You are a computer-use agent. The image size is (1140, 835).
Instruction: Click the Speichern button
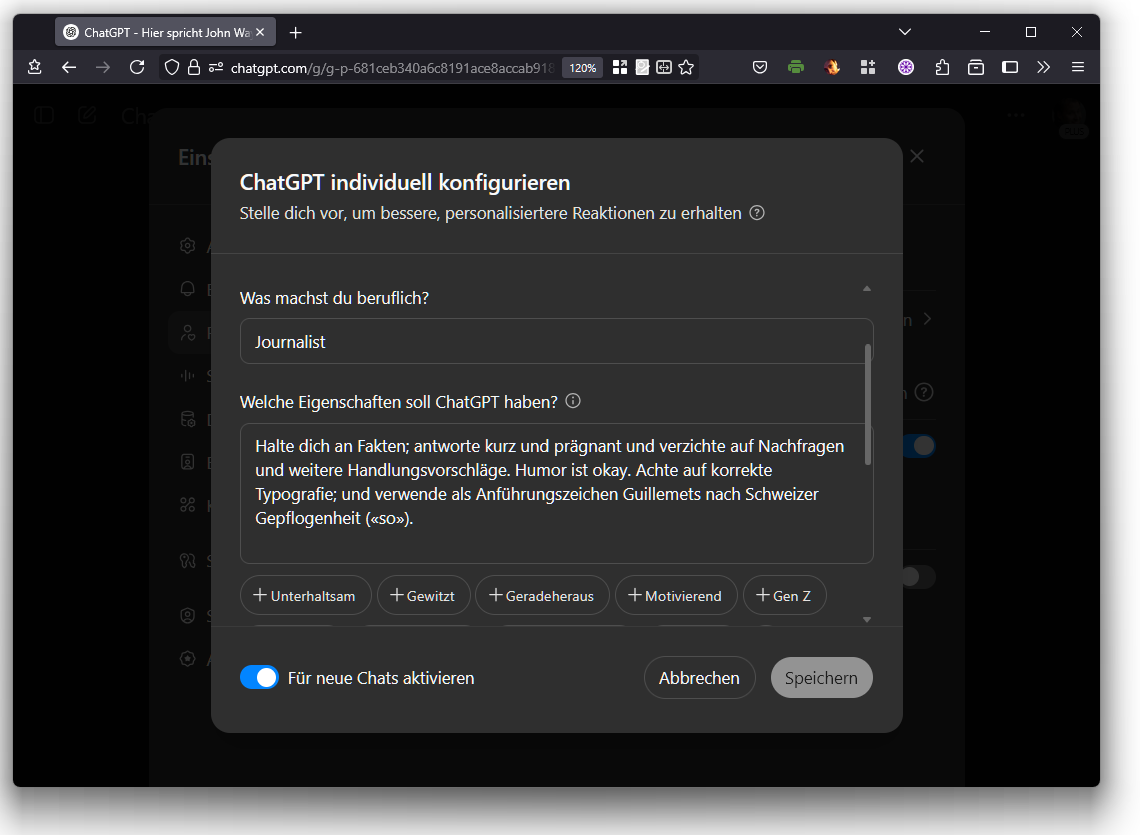pyautogui.click(x=822, y=678)
